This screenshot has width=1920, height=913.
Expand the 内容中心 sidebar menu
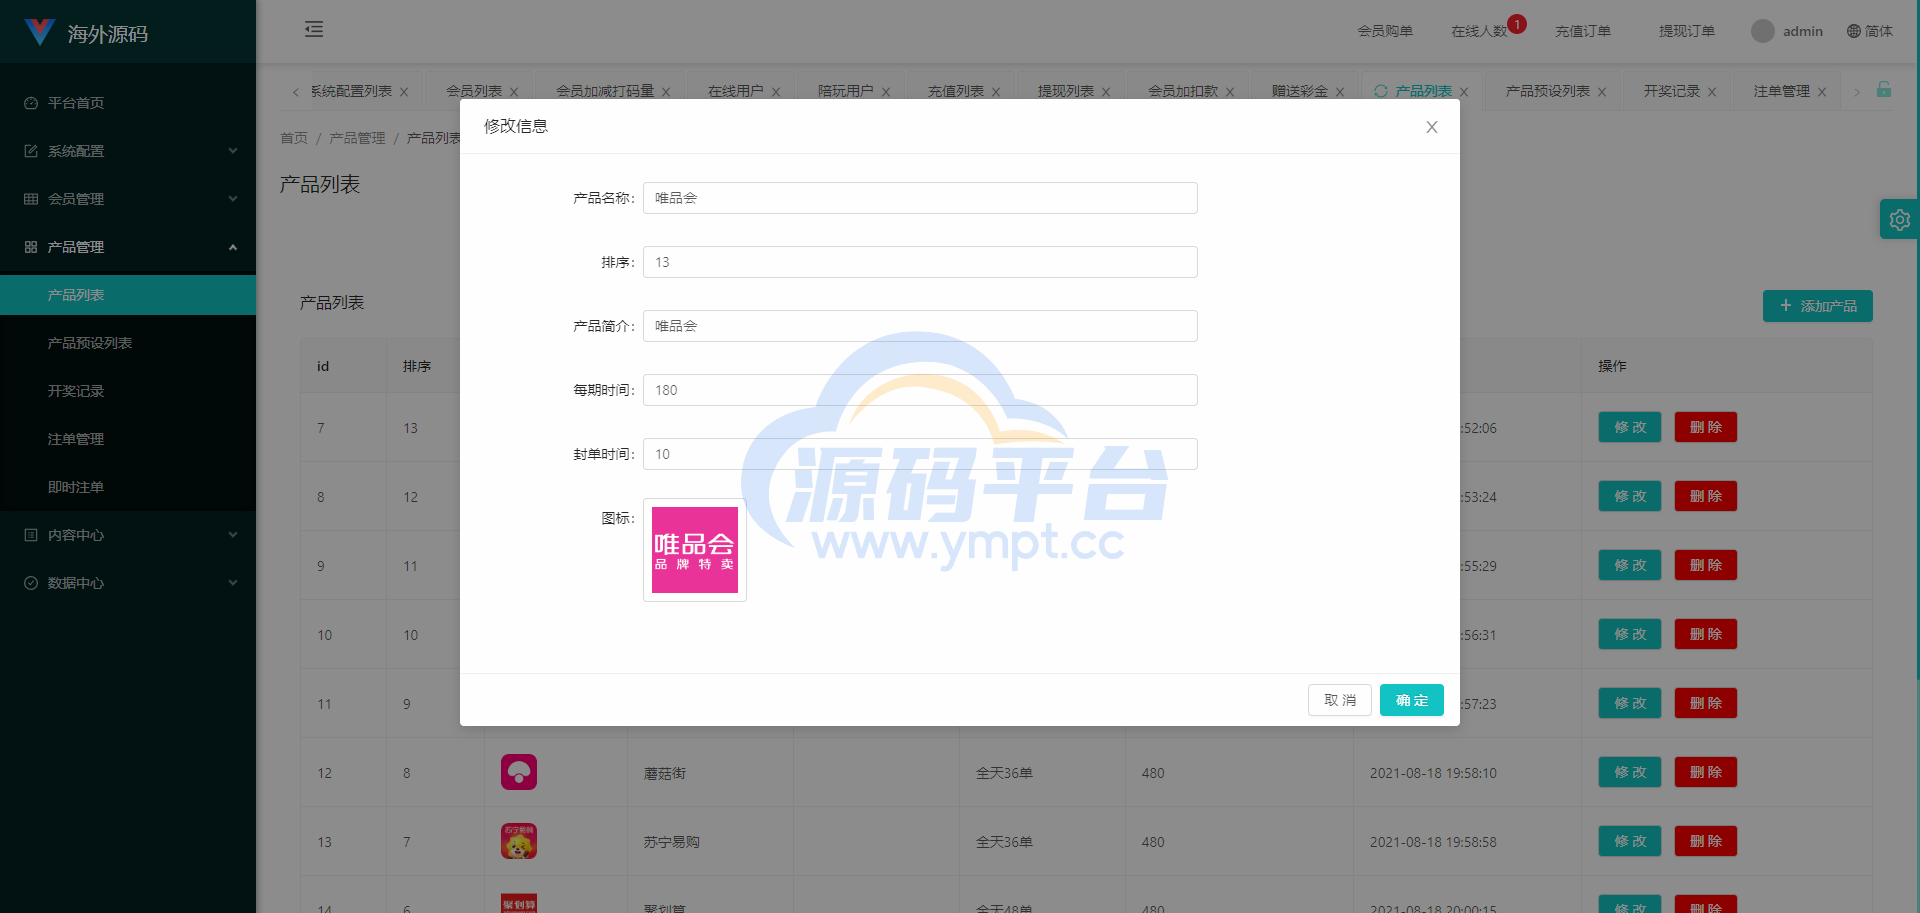(128, 535)
